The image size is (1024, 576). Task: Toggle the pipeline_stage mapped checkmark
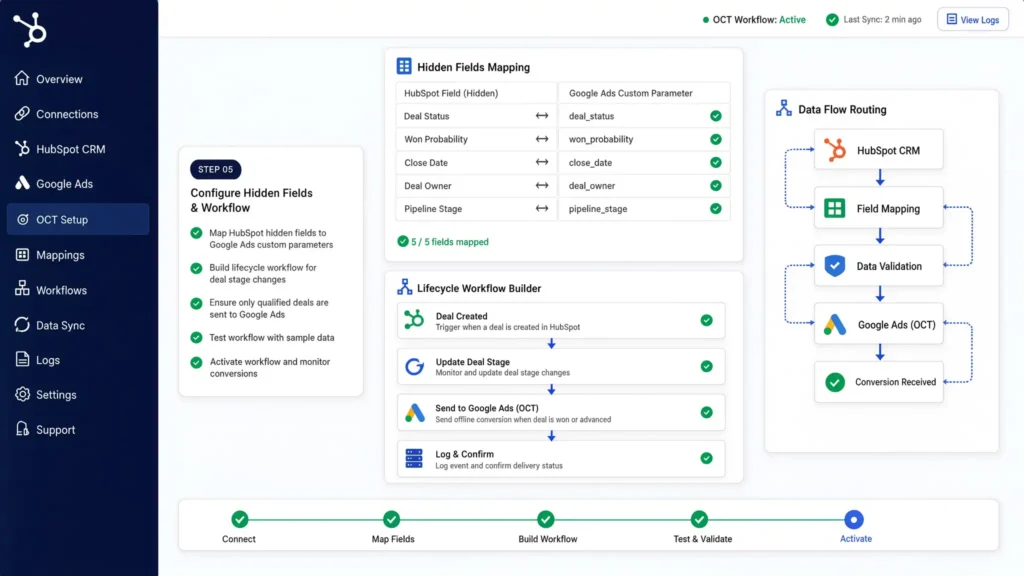(716, 208)
